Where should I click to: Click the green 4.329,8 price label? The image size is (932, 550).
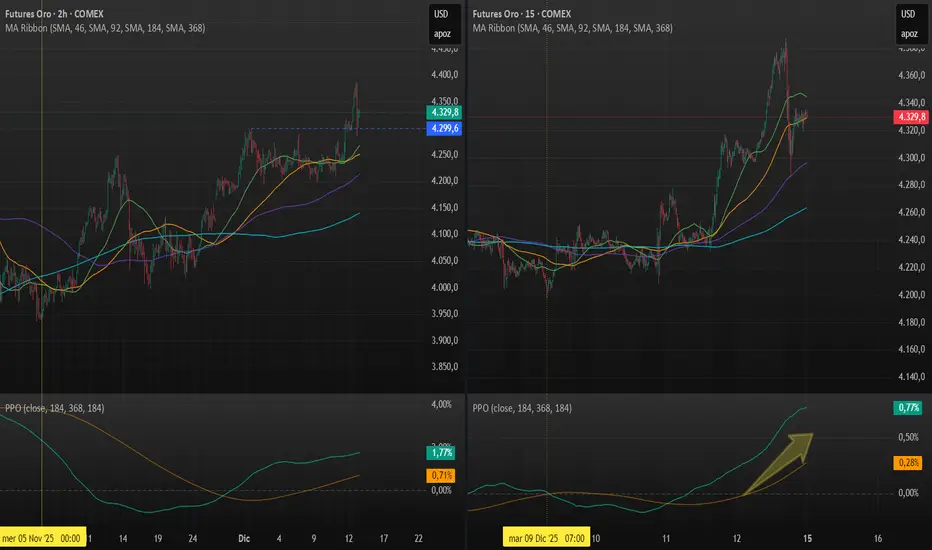point(442,114)
